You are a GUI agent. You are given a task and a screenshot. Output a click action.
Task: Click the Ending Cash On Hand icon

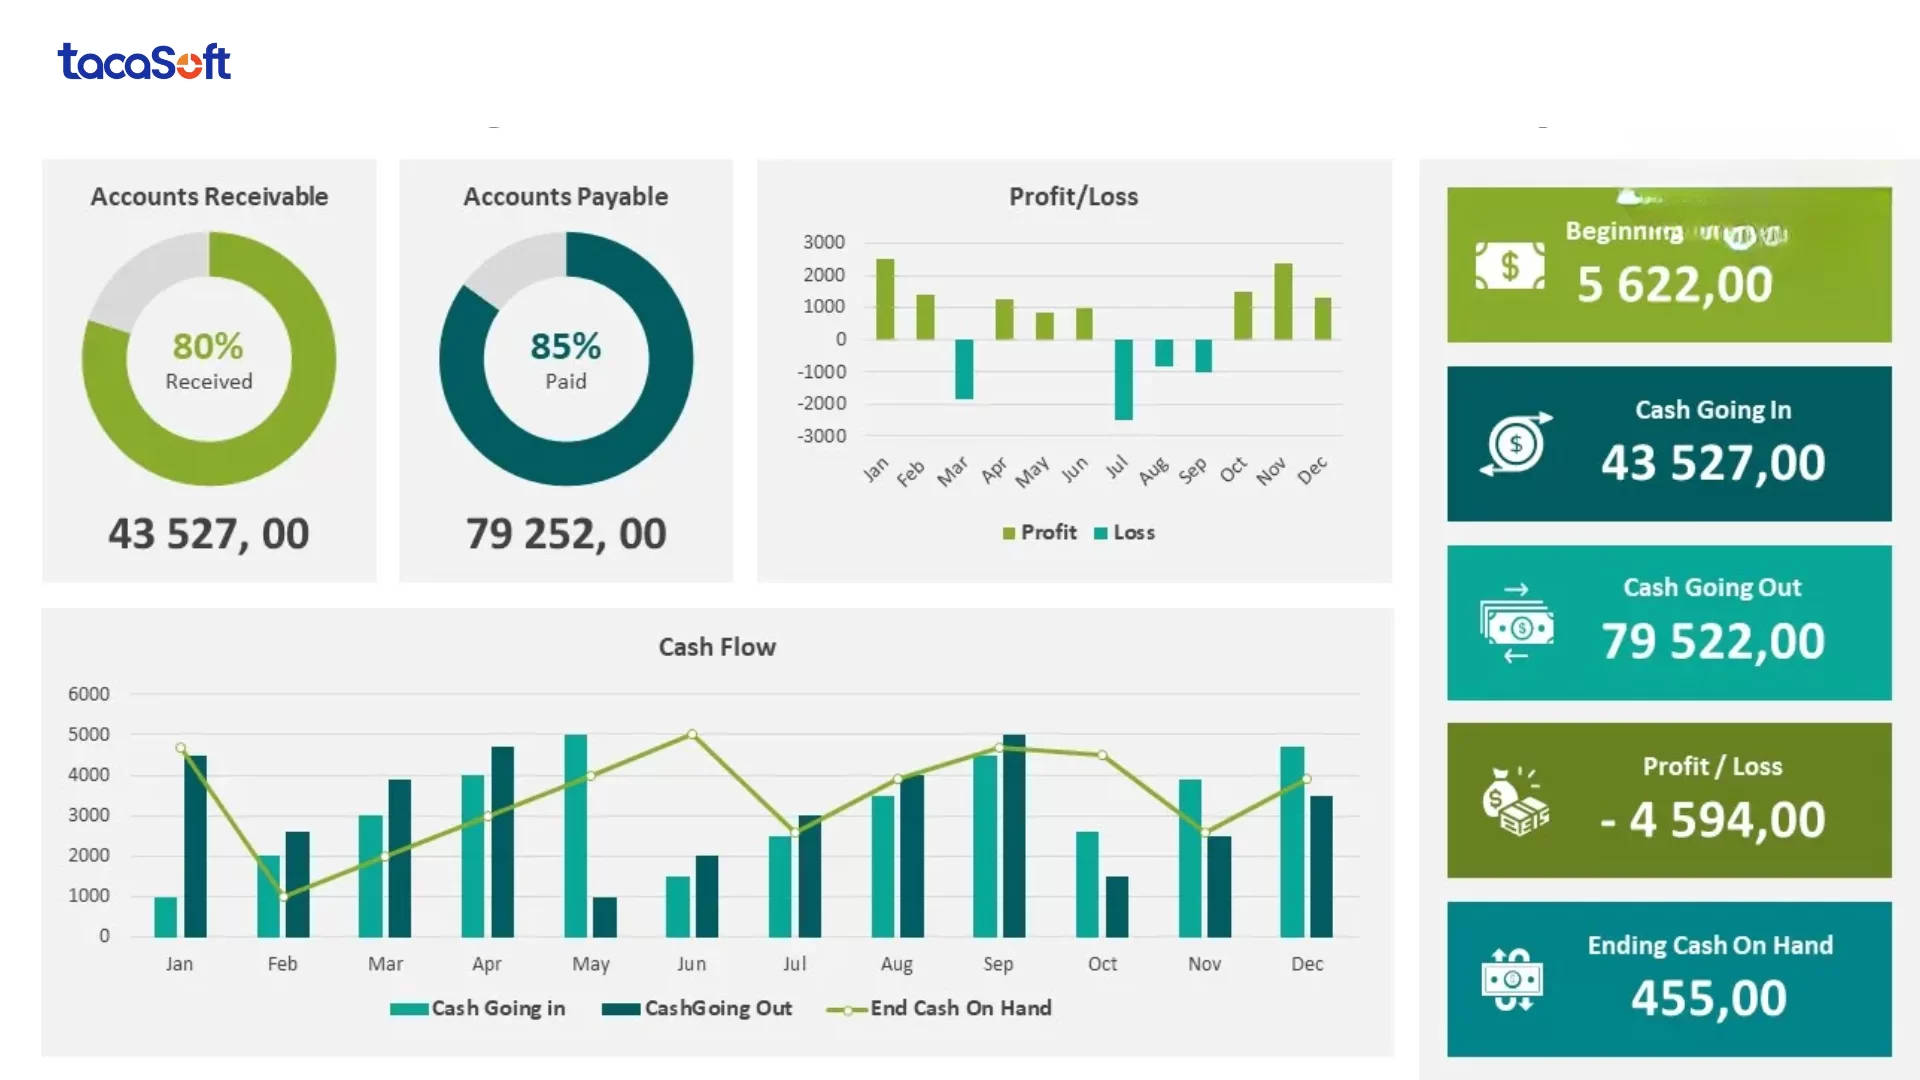pyautogui.click(x=1512, y=979)
